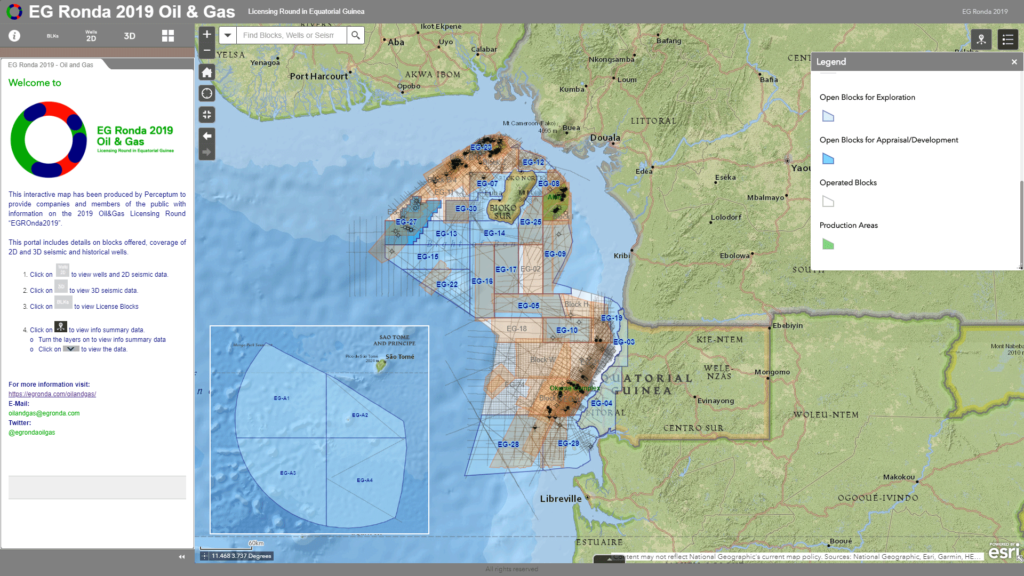
Task: Focus the Find Blocks, Wells search field
Action: [x=291, y=35]
